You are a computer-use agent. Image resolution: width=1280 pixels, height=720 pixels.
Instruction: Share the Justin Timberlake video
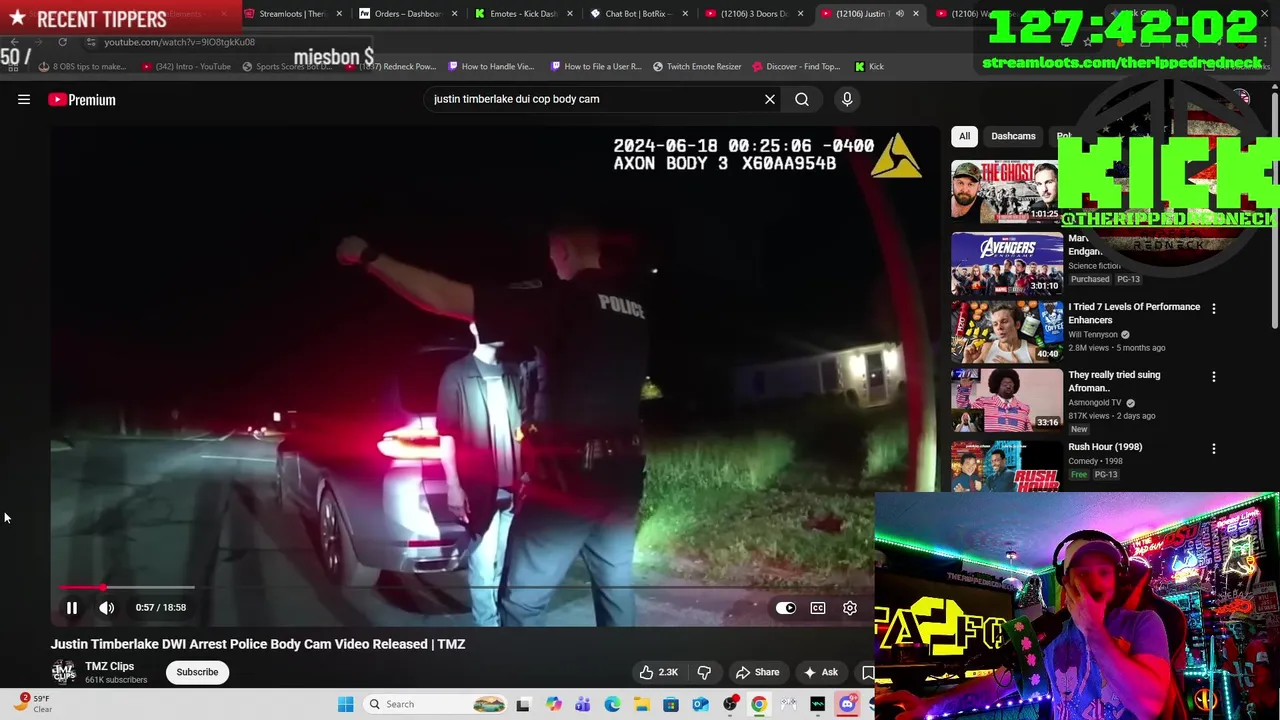pyautogui.click(x=757, y=672)
